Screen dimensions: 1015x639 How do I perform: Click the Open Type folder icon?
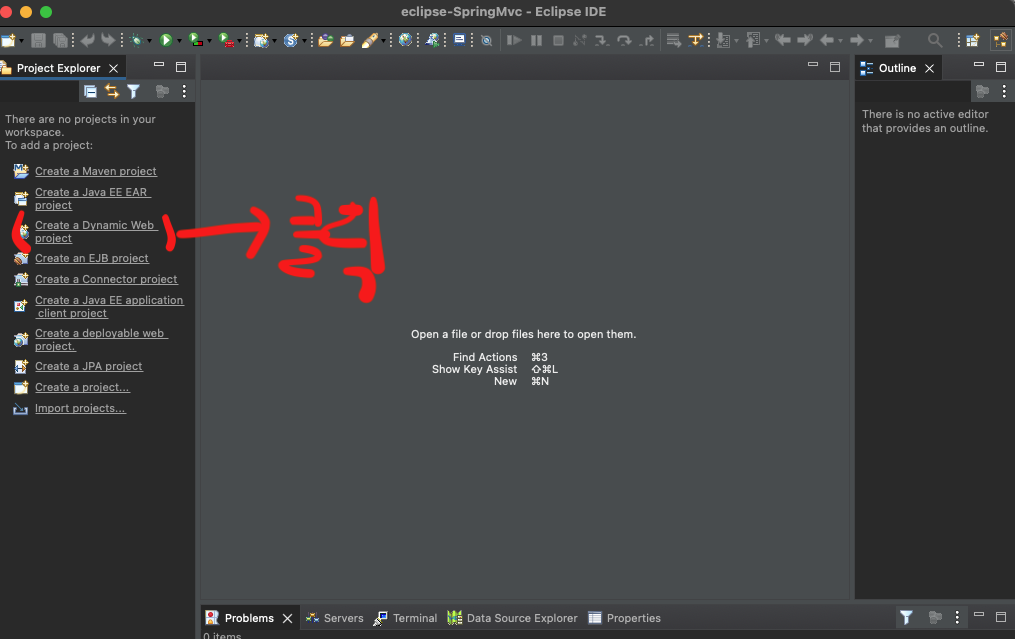326,41
